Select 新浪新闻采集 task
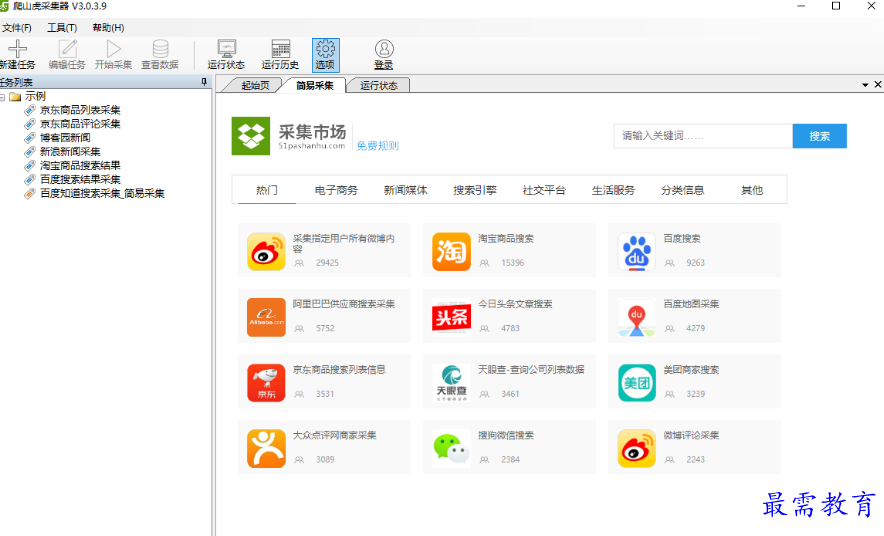This screenshot has height=536, width=884. click(70, 152)
